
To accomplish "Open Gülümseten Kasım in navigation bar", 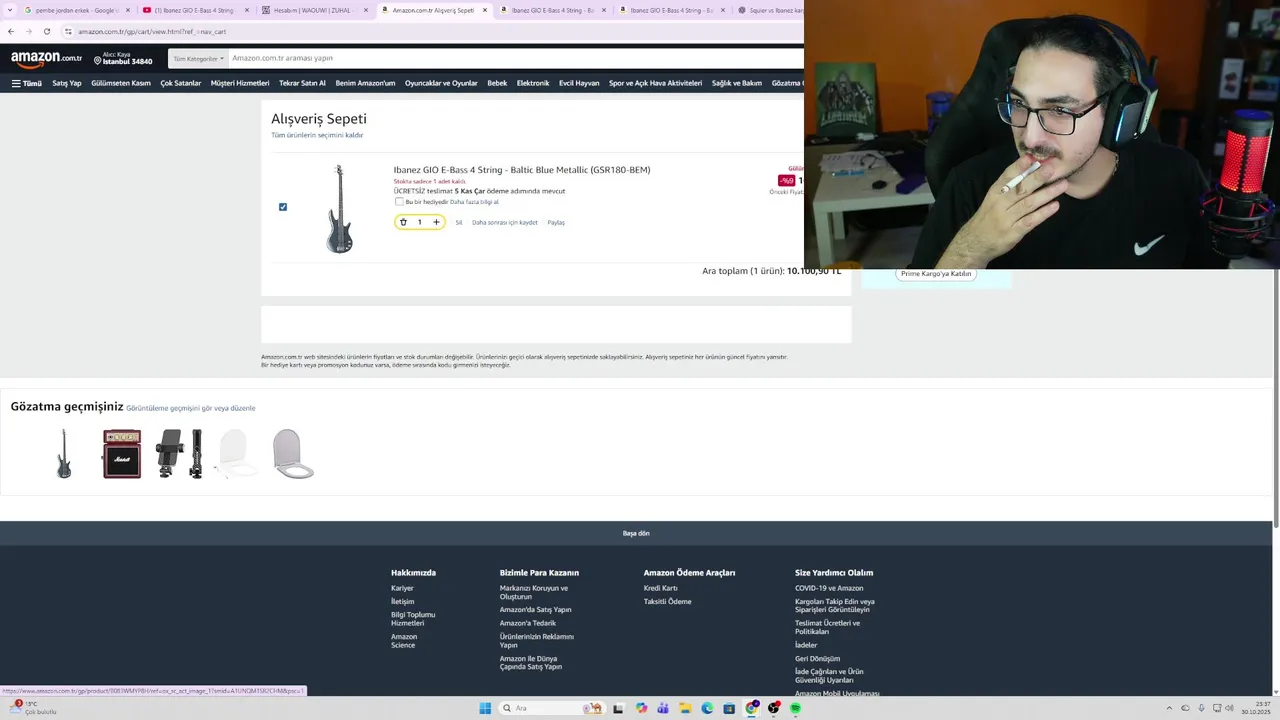I will [121, 83].
